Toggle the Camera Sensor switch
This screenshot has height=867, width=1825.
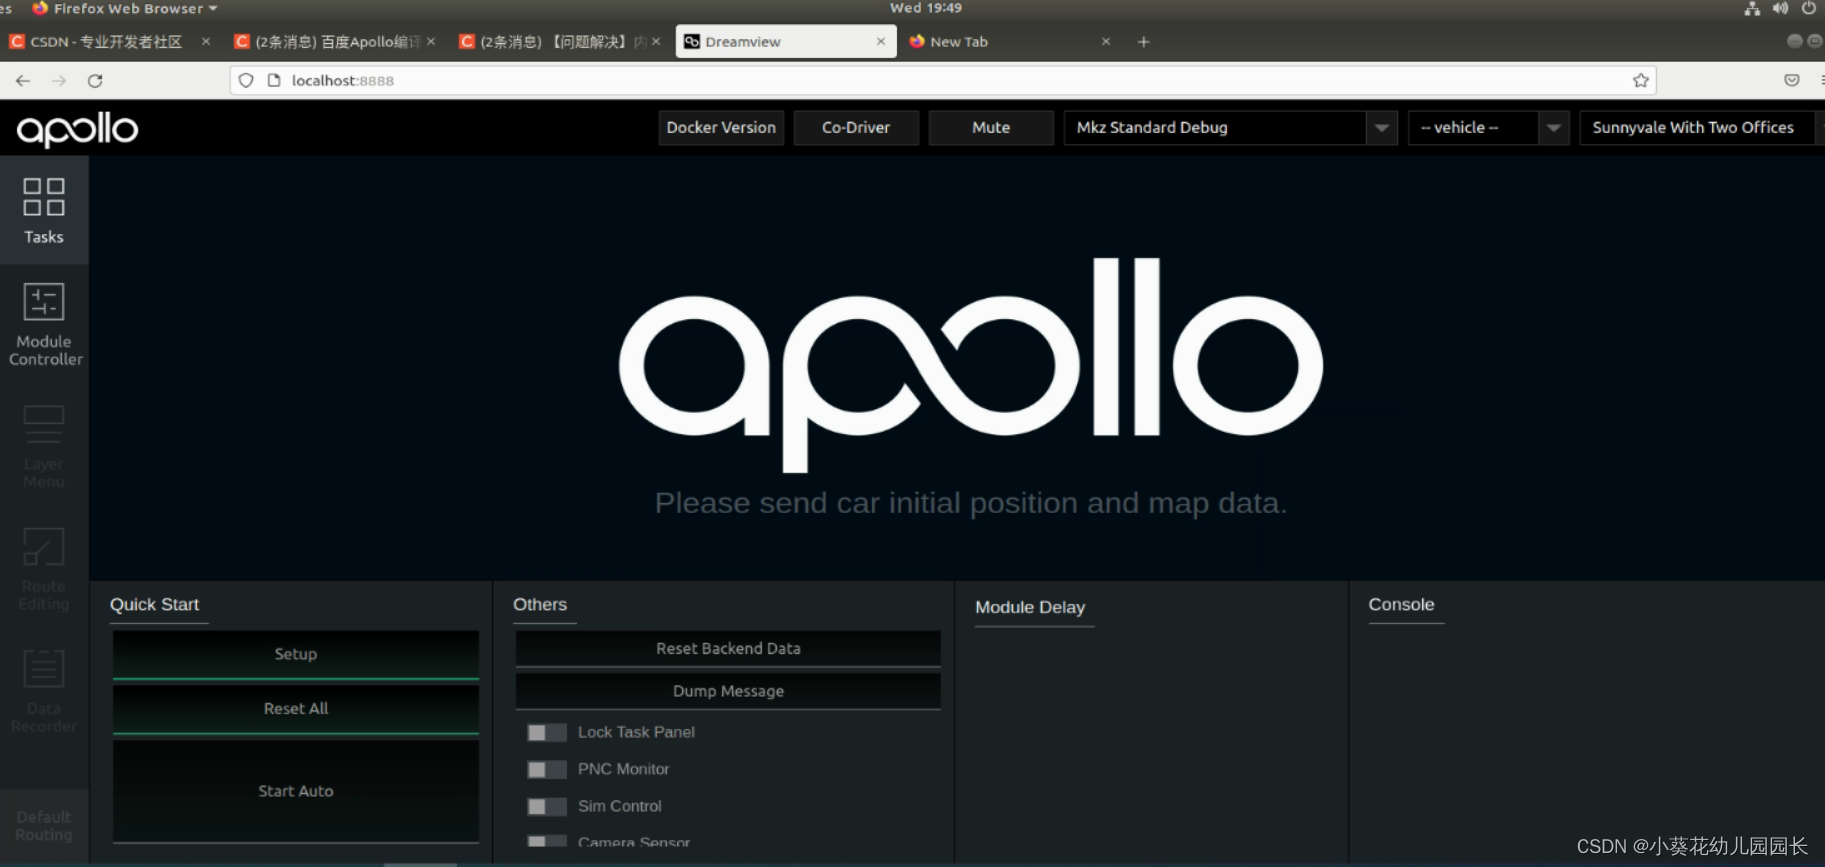pyautogui.click(x=546, y=842)
